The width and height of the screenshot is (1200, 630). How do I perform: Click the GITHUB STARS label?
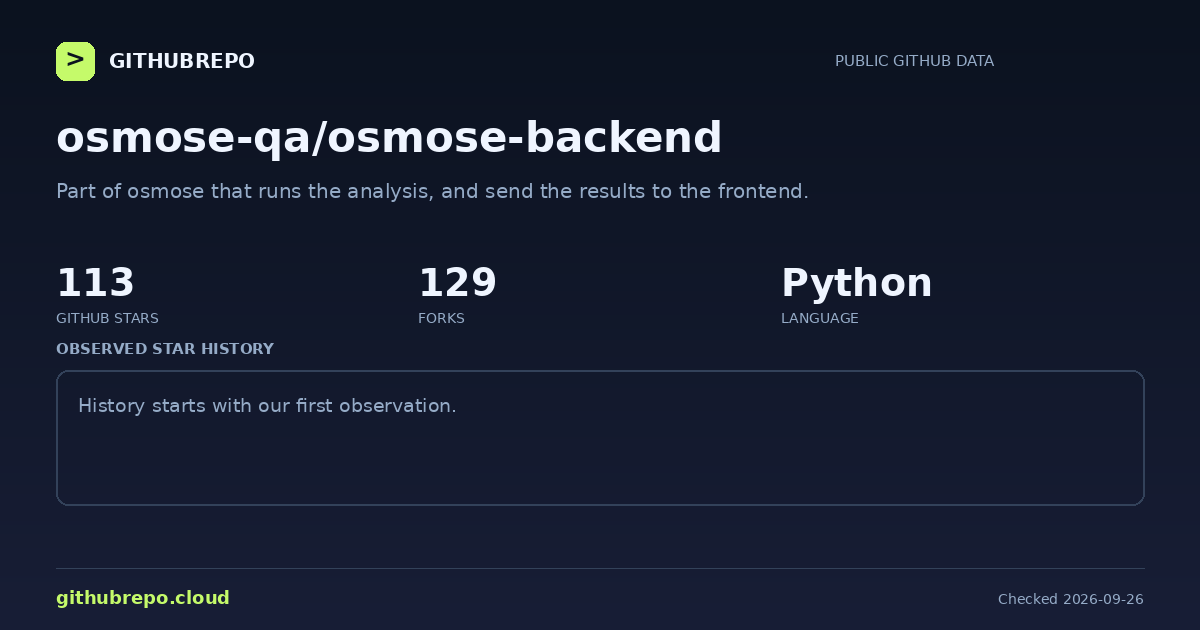(107, 318)
